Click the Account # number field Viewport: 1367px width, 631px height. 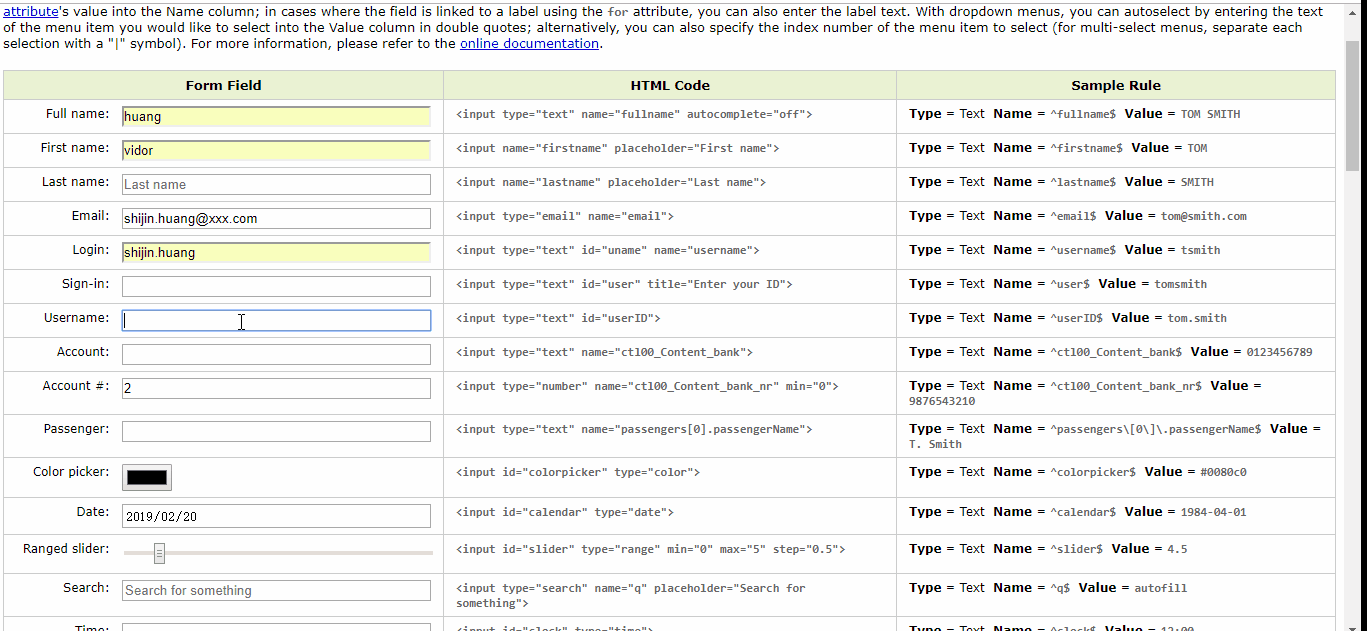click(x=276, y=388)
